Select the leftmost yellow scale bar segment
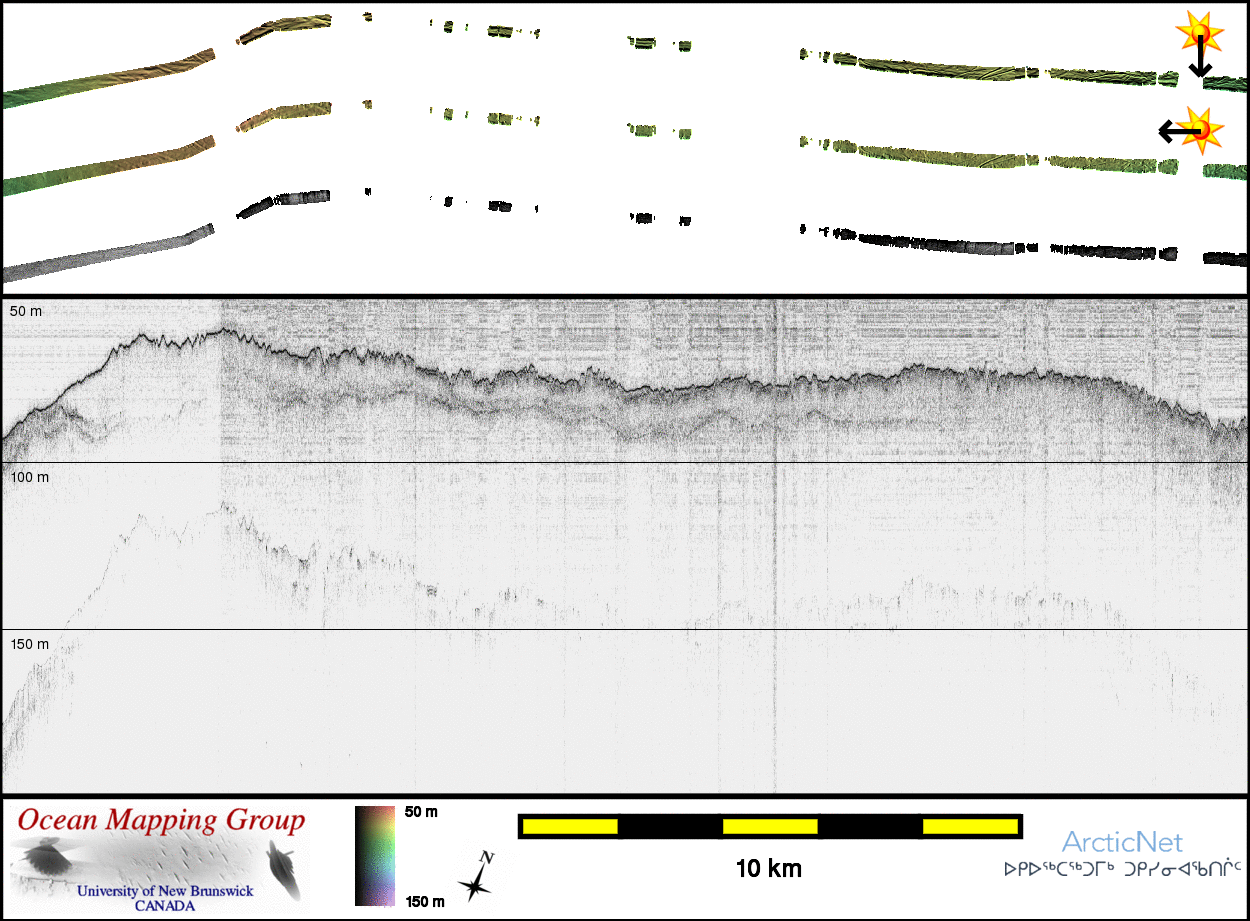 point(570,826)
